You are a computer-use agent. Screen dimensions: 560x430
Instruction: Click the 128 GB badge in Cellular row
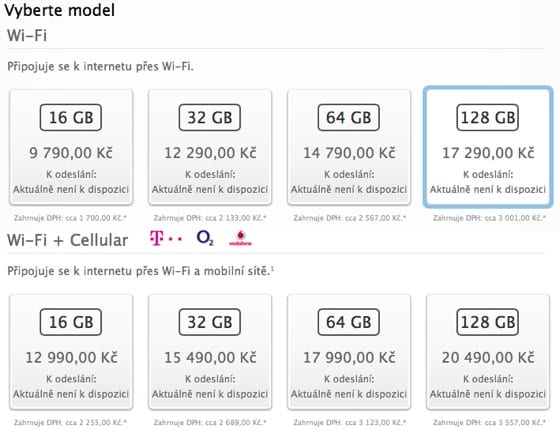click(x=488, y=322)
